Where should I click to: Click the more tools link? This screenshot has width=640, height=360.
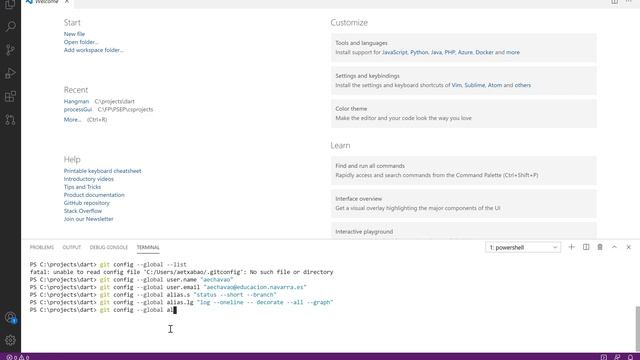coord(513,52)
